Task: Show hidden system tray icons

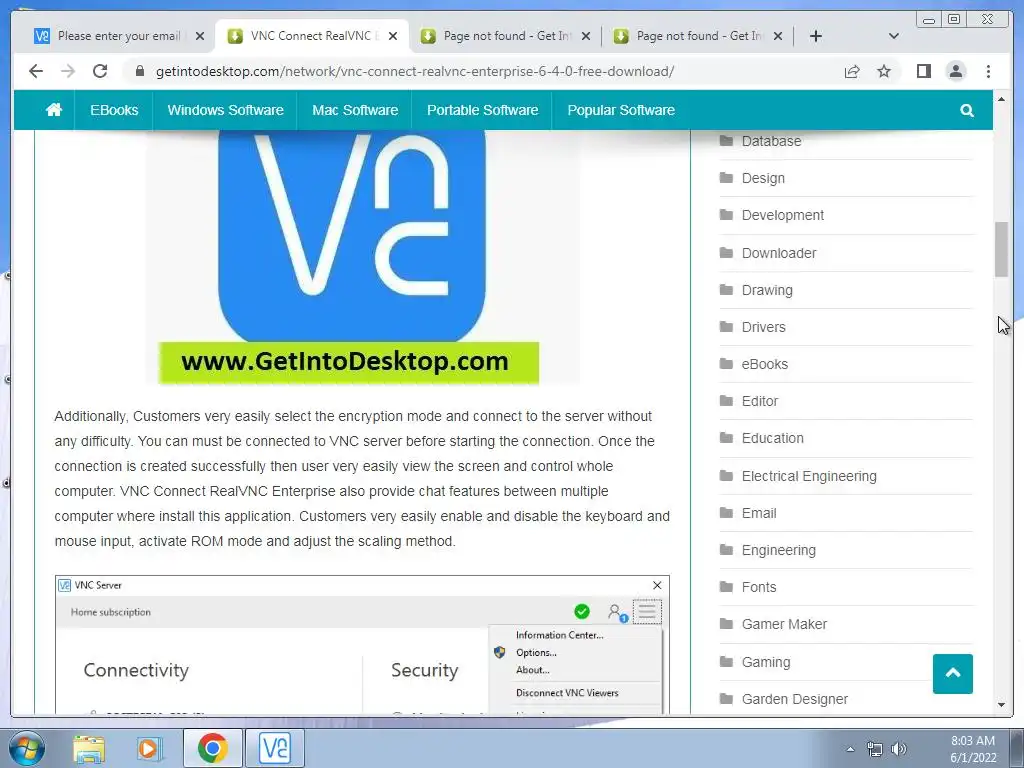Action: 850,749
